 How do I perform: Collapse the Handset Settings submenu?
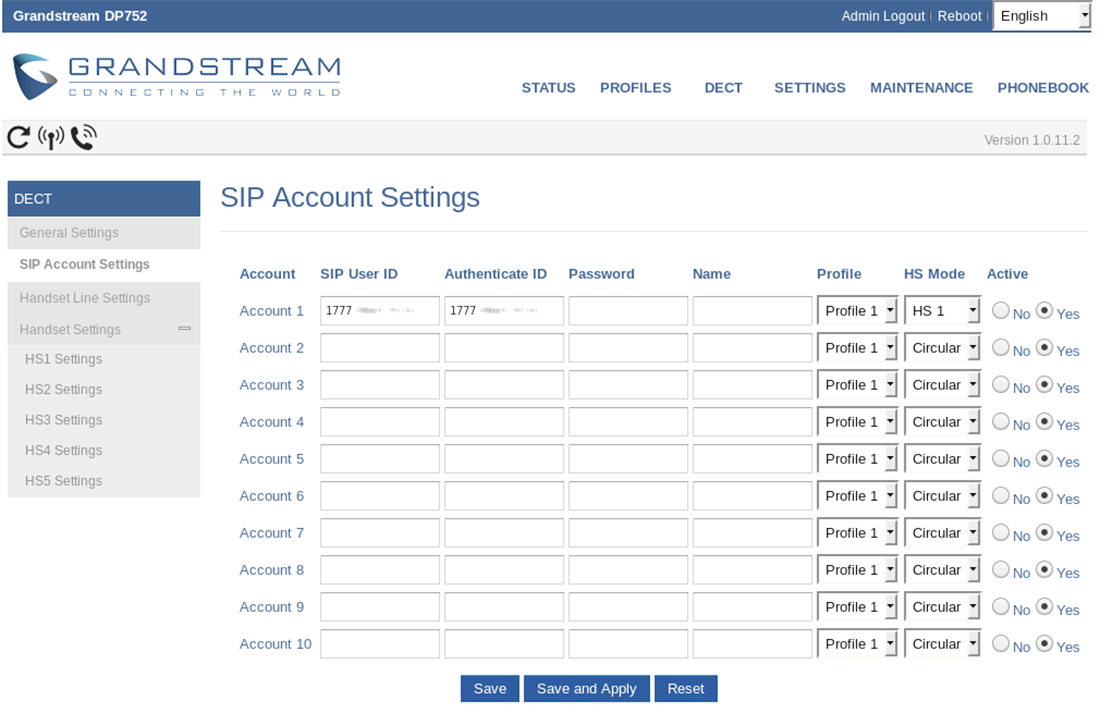pos(185,328)
